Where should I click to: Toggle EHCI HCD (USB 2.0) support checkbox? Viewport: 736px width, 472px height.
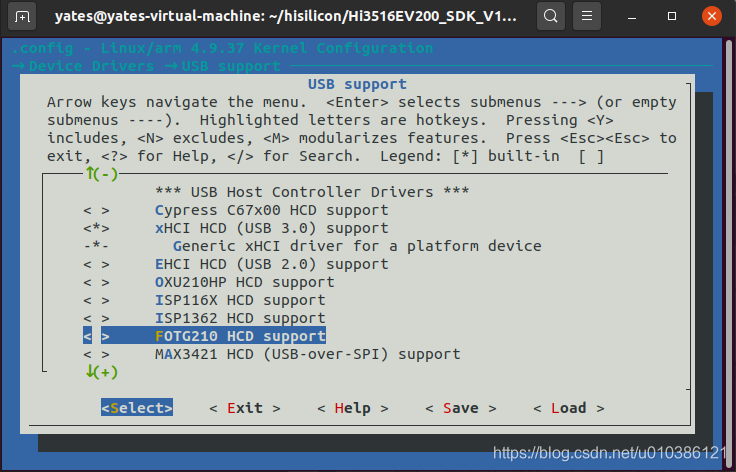(96, 265)
